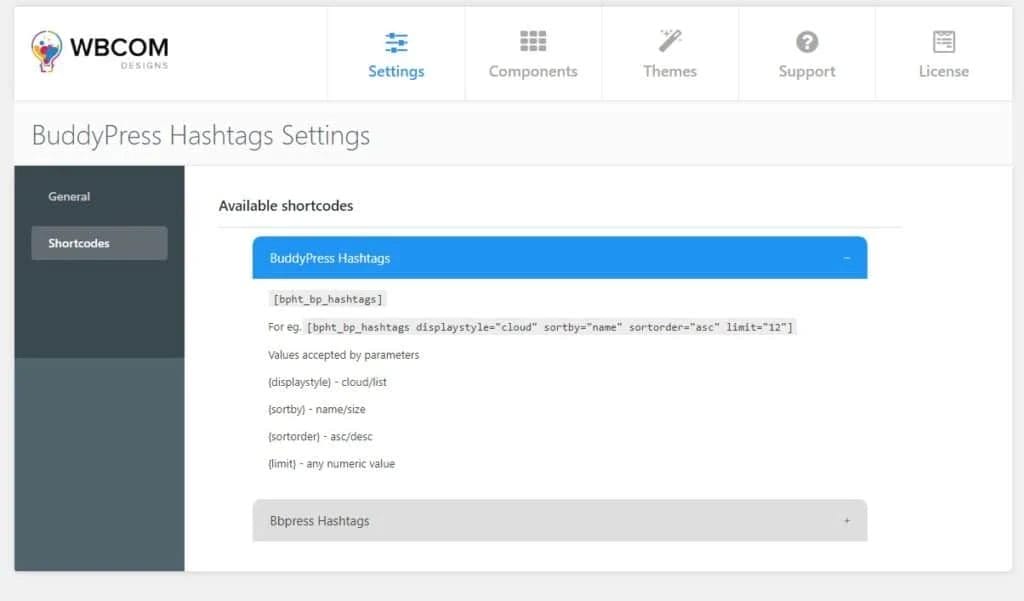Click the [bpht_bp_hashtags] shortcode snippet

point(328,299)
